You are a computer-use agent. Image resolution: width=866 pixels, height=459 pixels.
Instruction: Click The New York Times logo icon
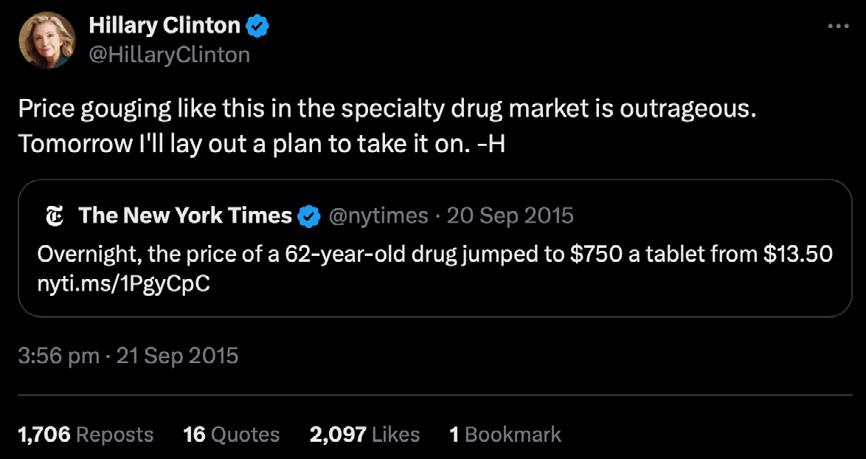pyautogui.click(x=55, y=215)
